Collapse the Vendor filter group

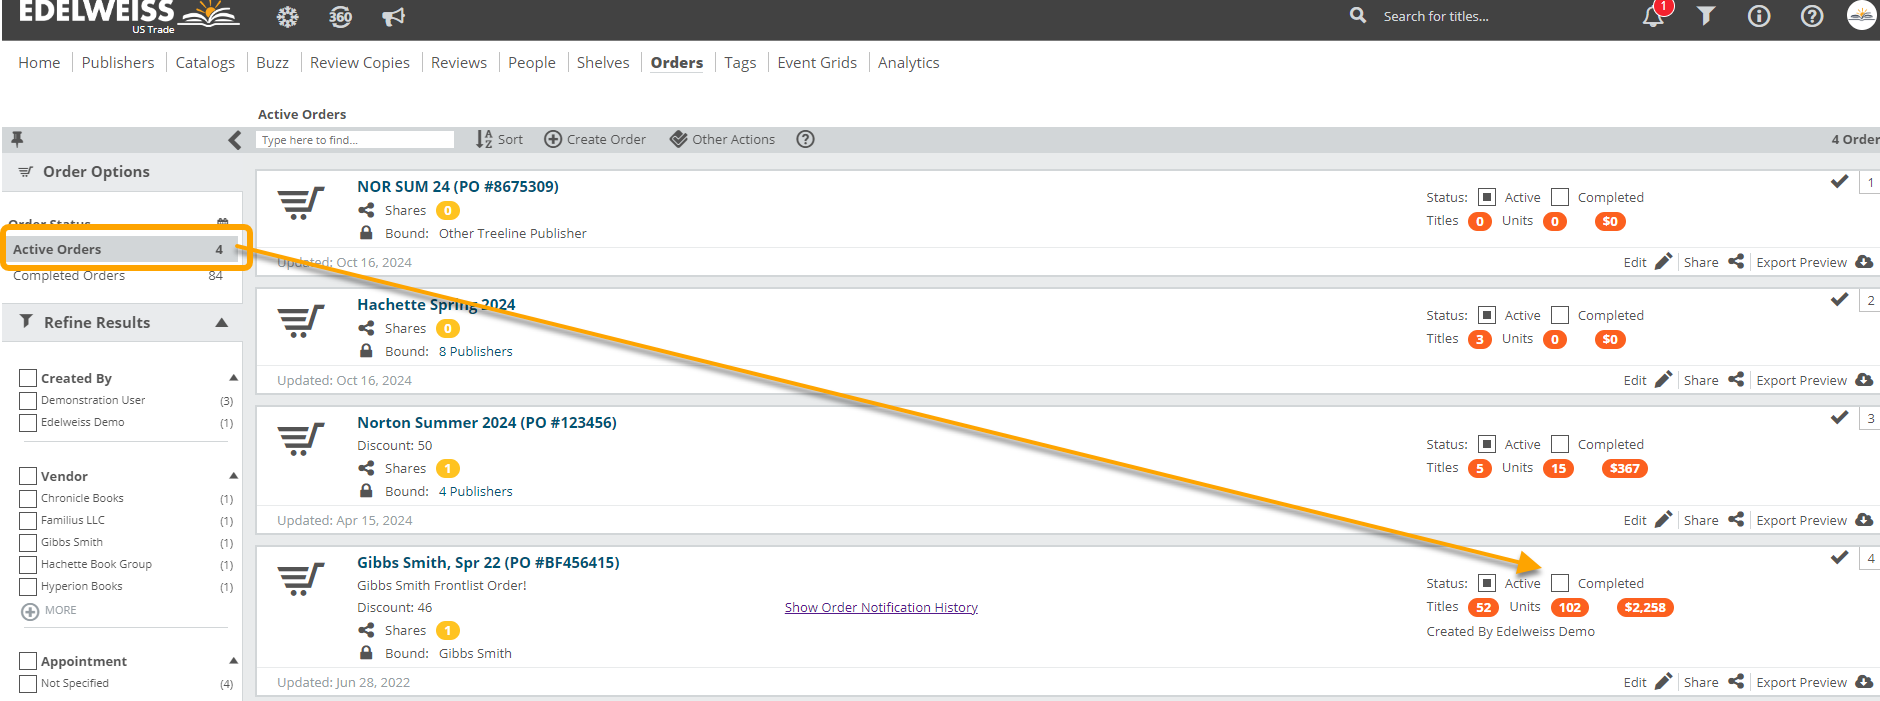click(x=233, y=476)
